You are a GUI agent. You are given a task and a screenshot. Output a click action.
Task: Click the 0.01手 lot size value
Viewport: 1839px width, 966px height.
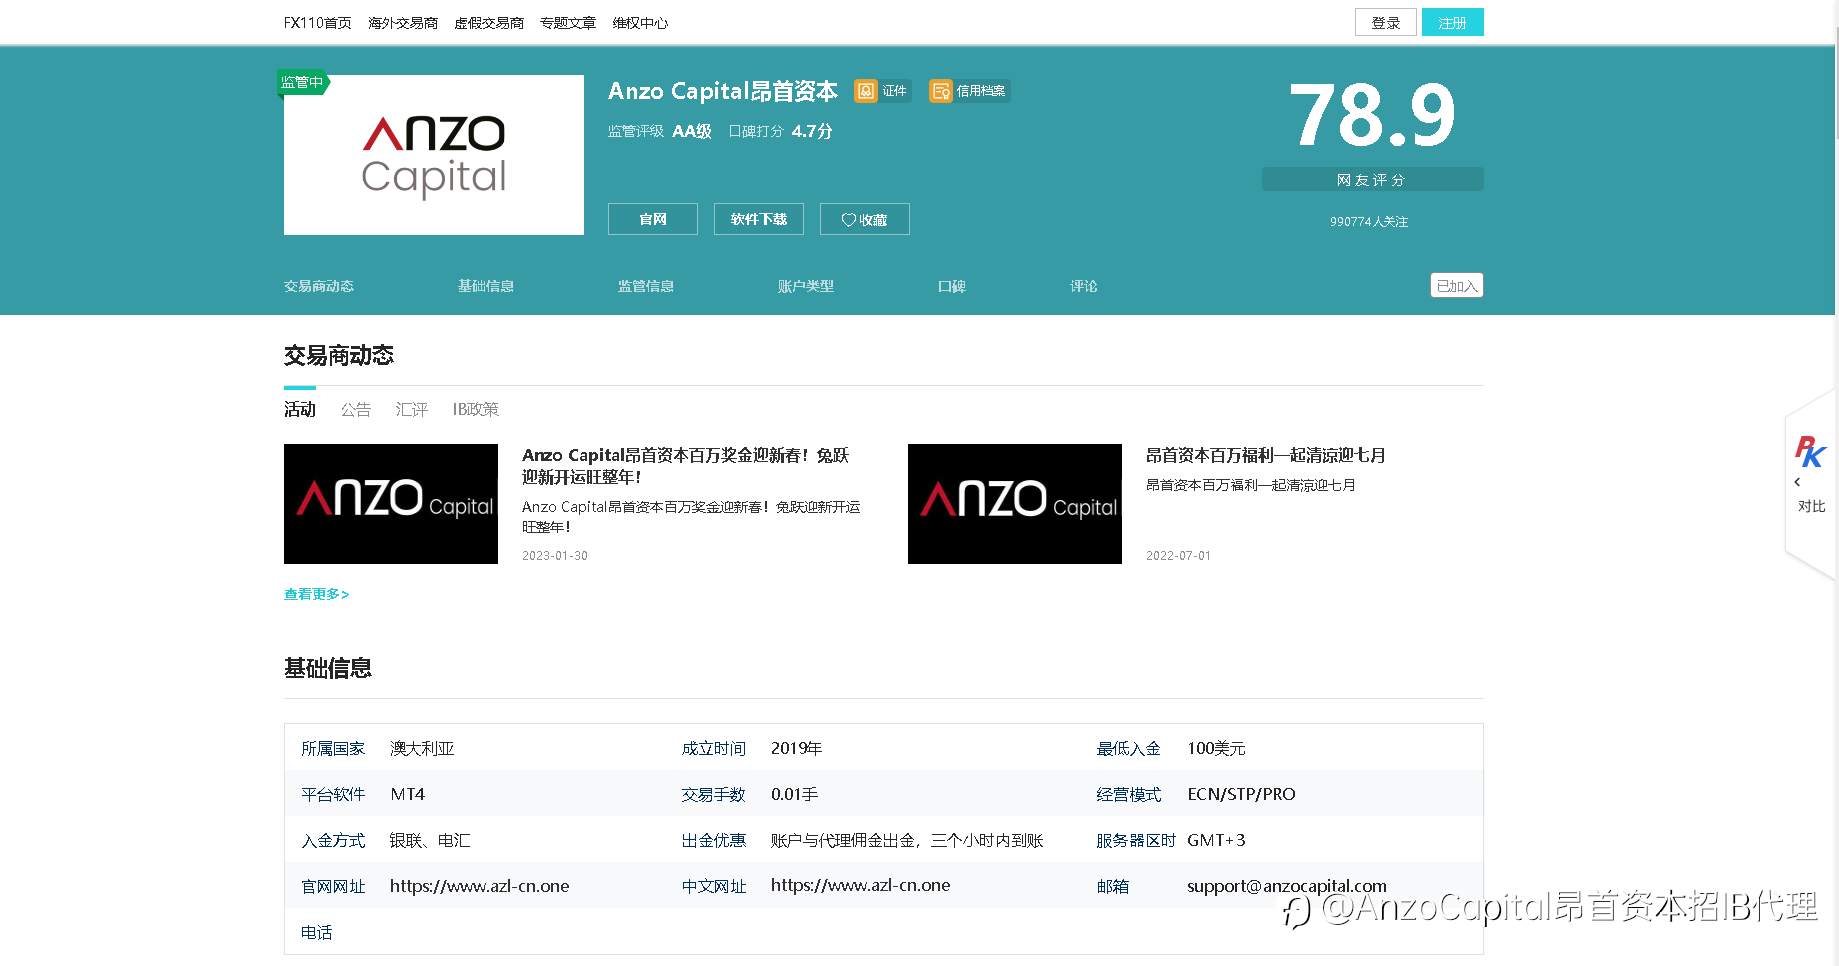(x=795, y=794)
